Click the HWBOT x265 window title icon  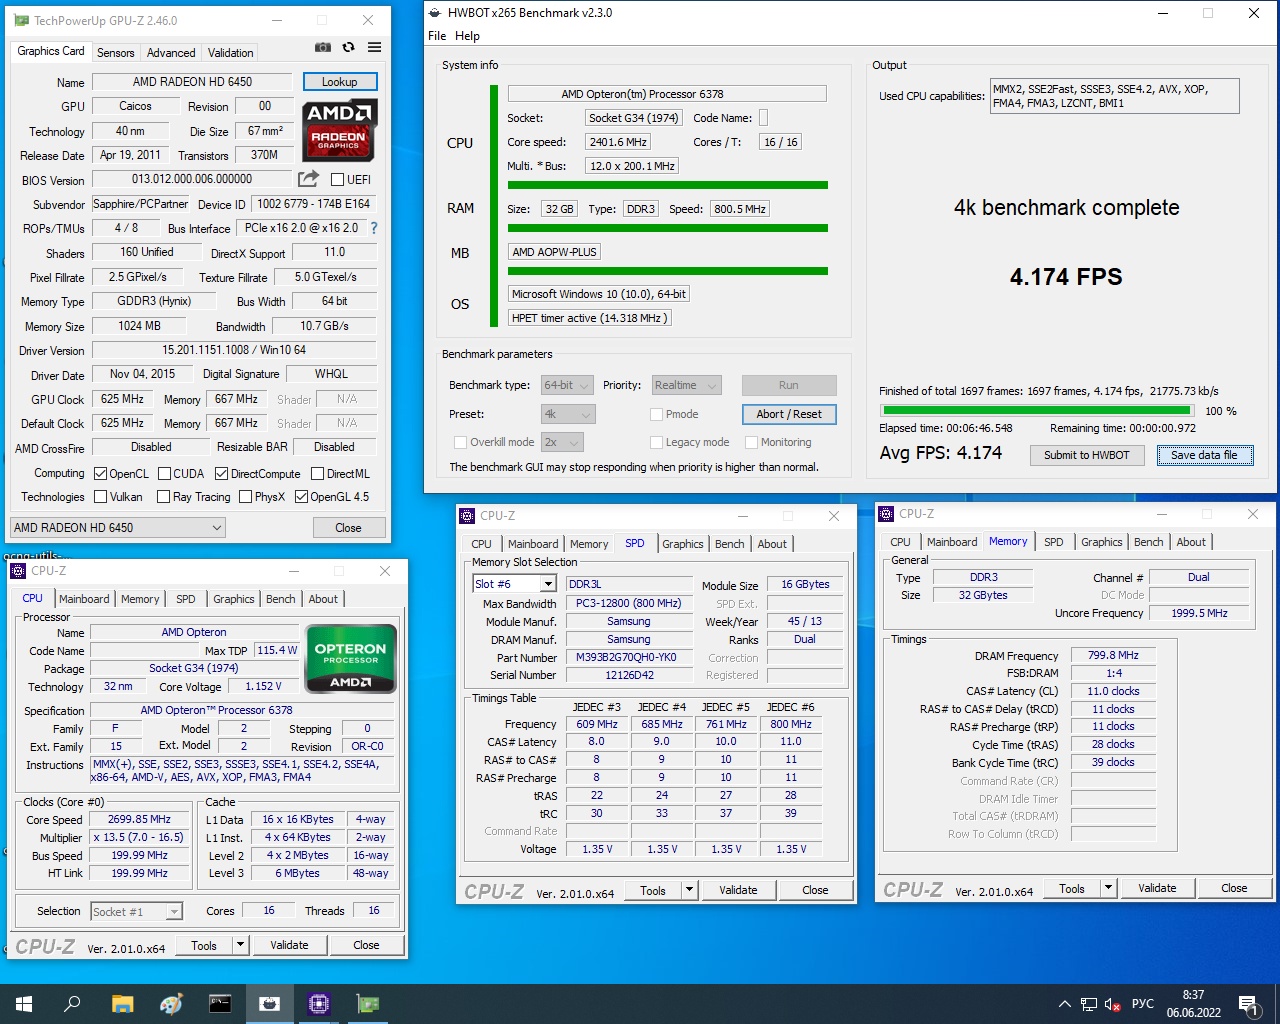434,13
